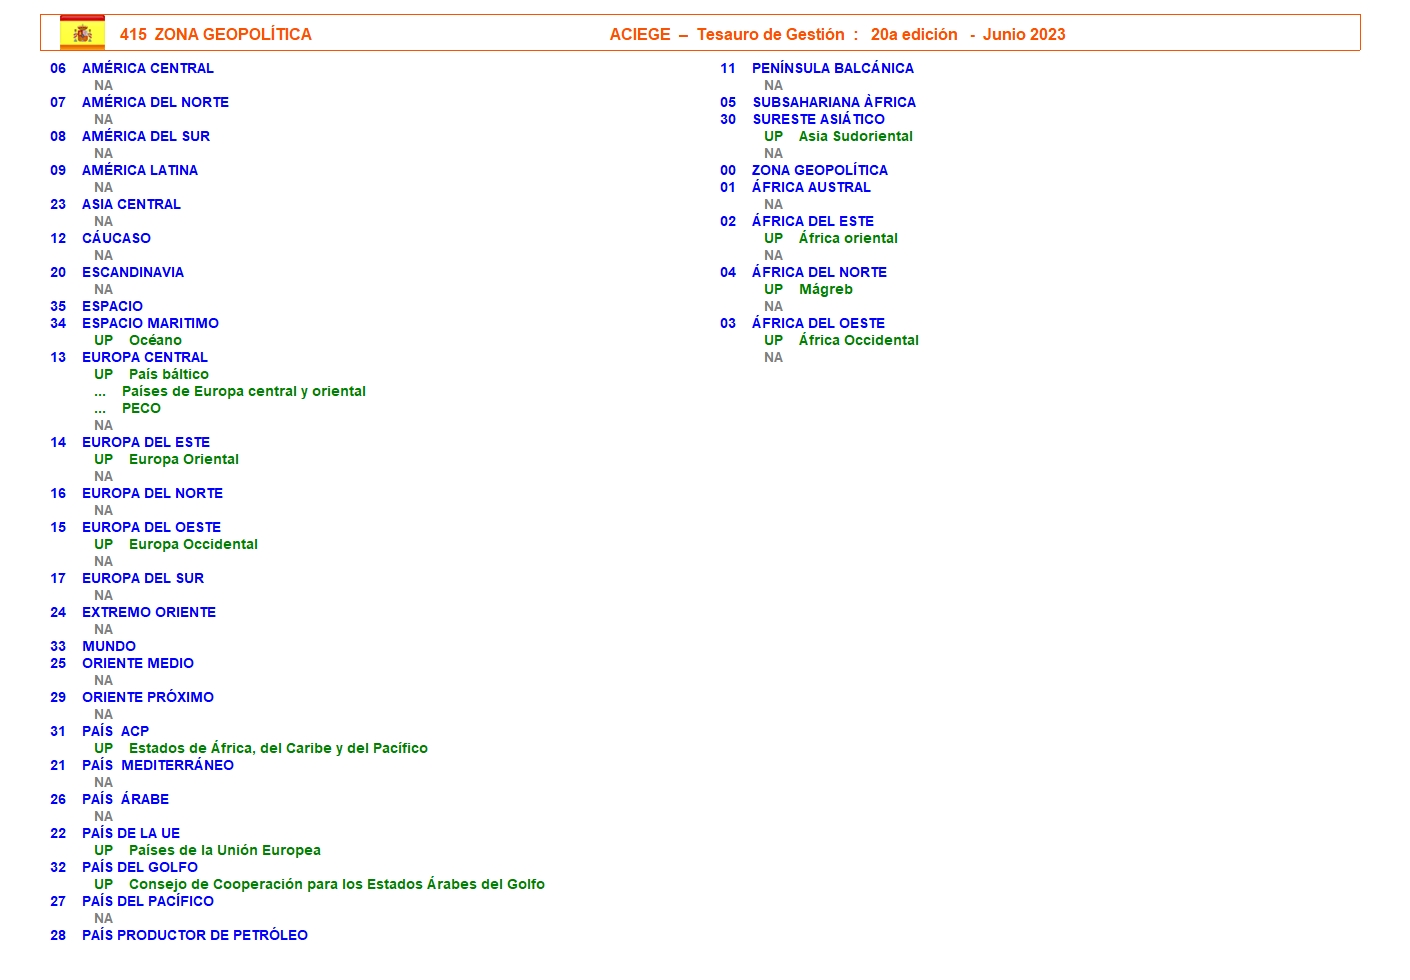
Task: Click the Mágreb synonym
Action: (x=825, y=289)
